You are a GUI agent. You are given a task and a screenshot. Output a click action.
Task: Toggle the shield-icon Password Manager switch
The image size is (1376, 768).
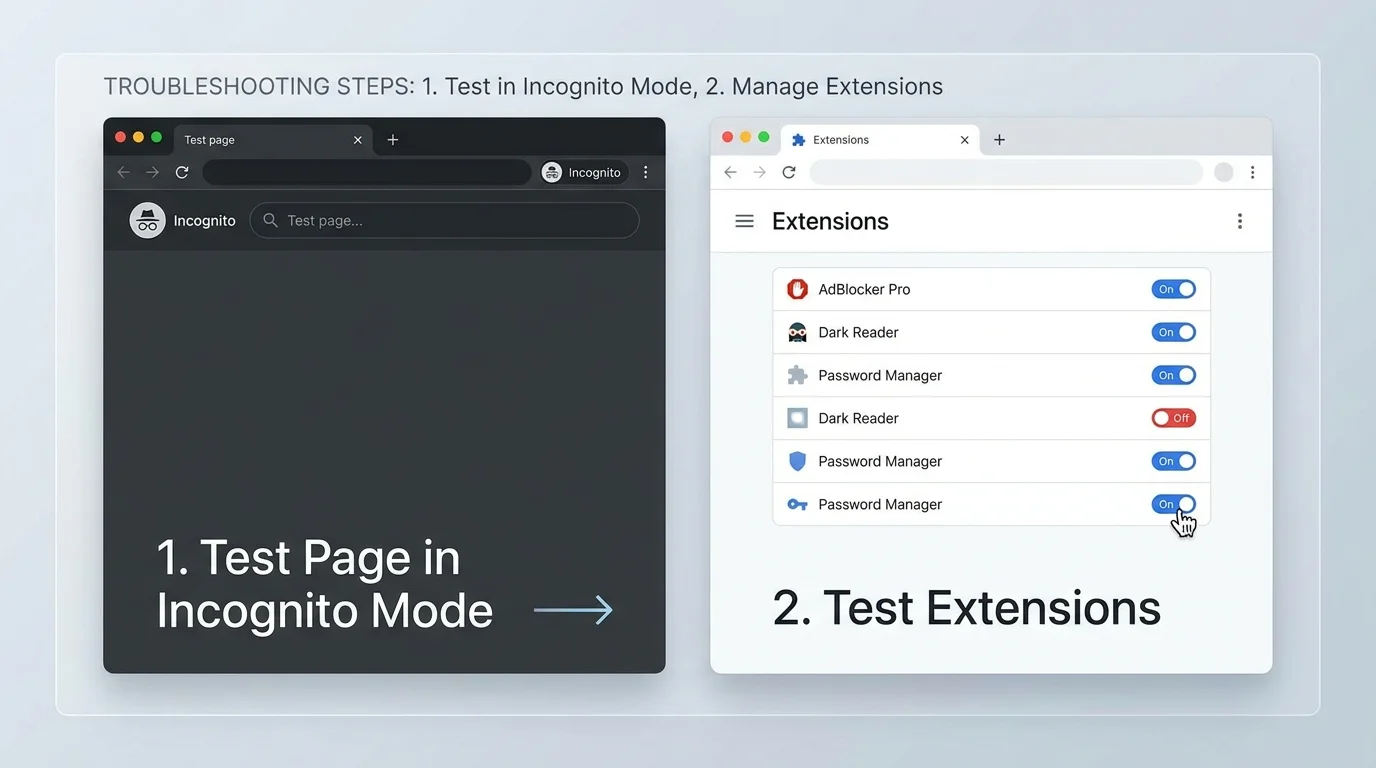[1174, 461]
